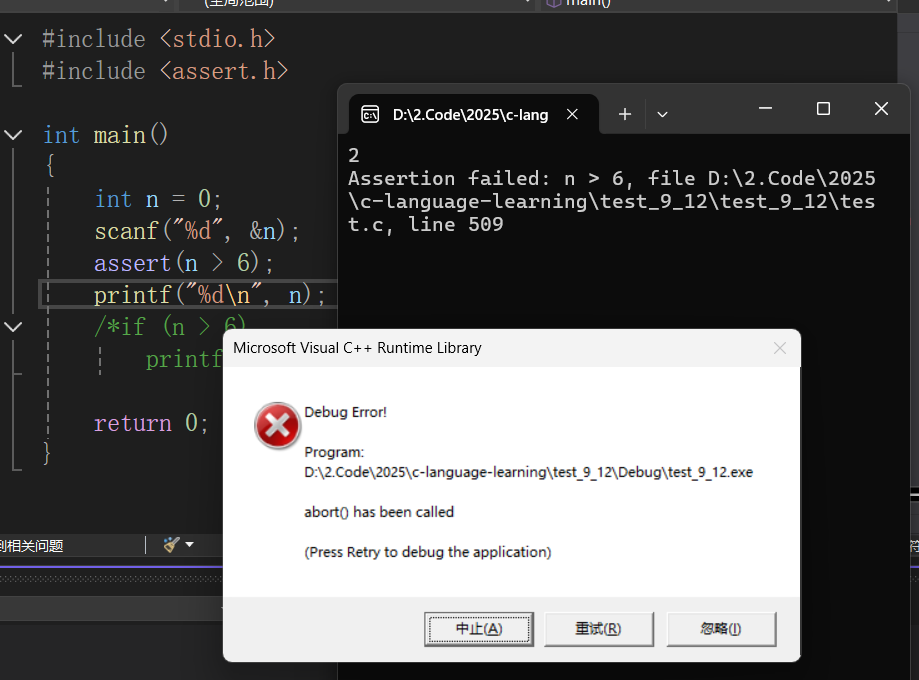Click the program path test_9_12.exe text
919x680 pixels.
[529, 472]
